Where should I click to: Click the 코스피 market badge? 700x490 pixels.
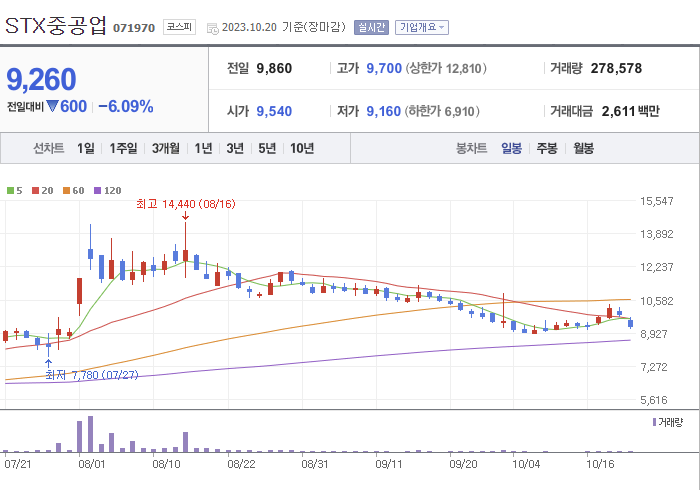[x=179, y=27]
